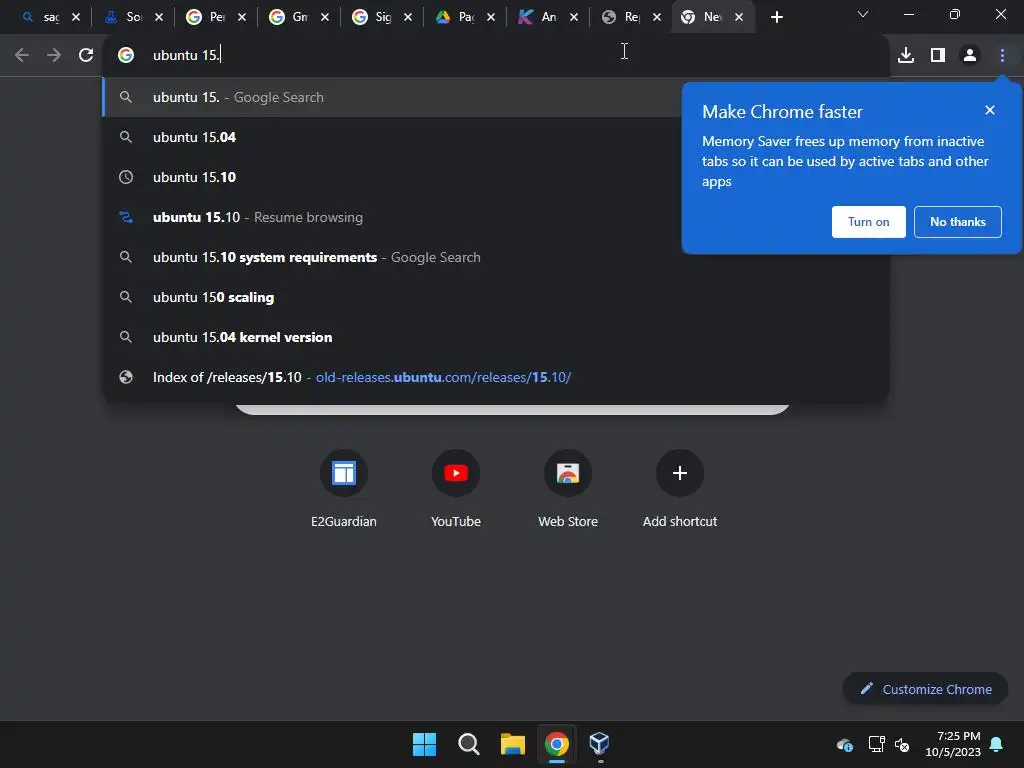This screenshot has width=1024, height=768.
Task: Close the active New Tab
Action: coord(739,17)
